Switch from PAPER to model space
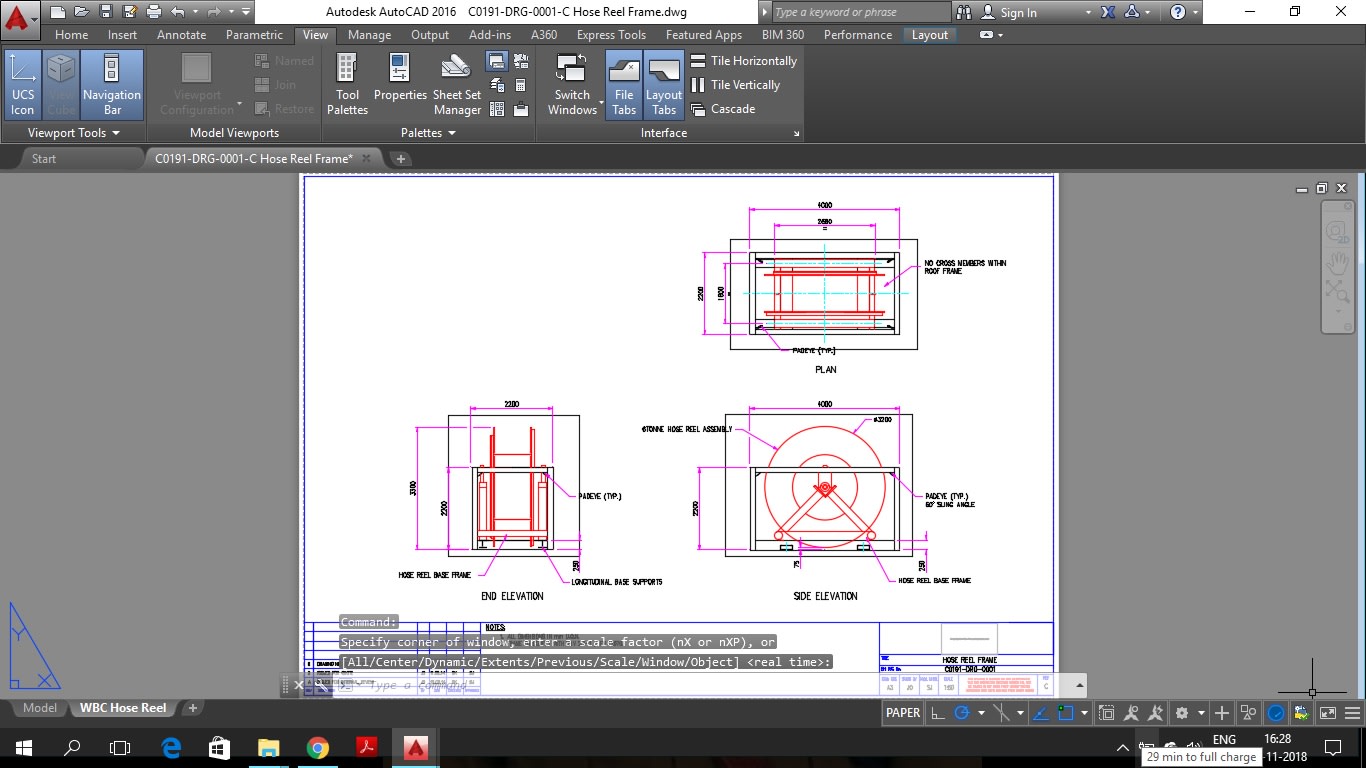1366x768 pixels. coord(901,712)
